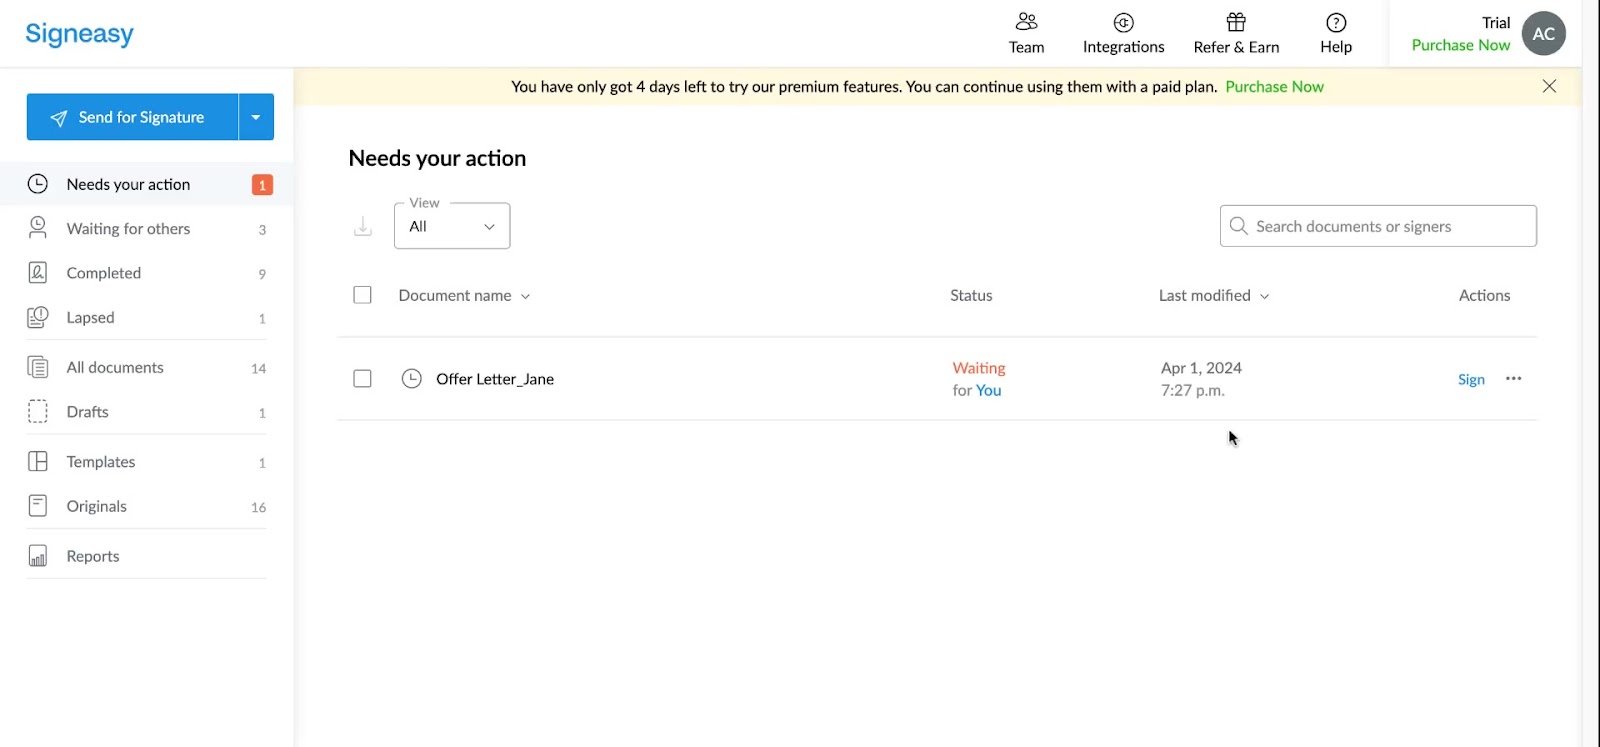Open the Send for Signature dropdown arrow
1600x747 pixels.
(x=256, y=117)
